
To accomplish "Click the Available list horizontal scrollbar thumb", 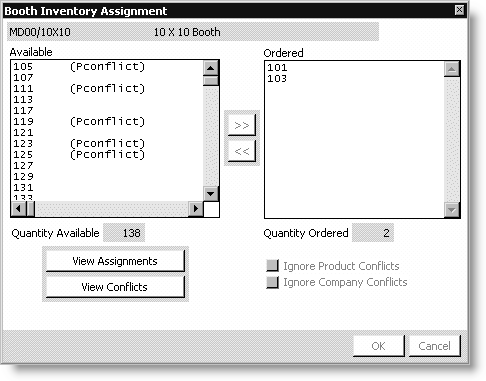I will coord(31,209).
